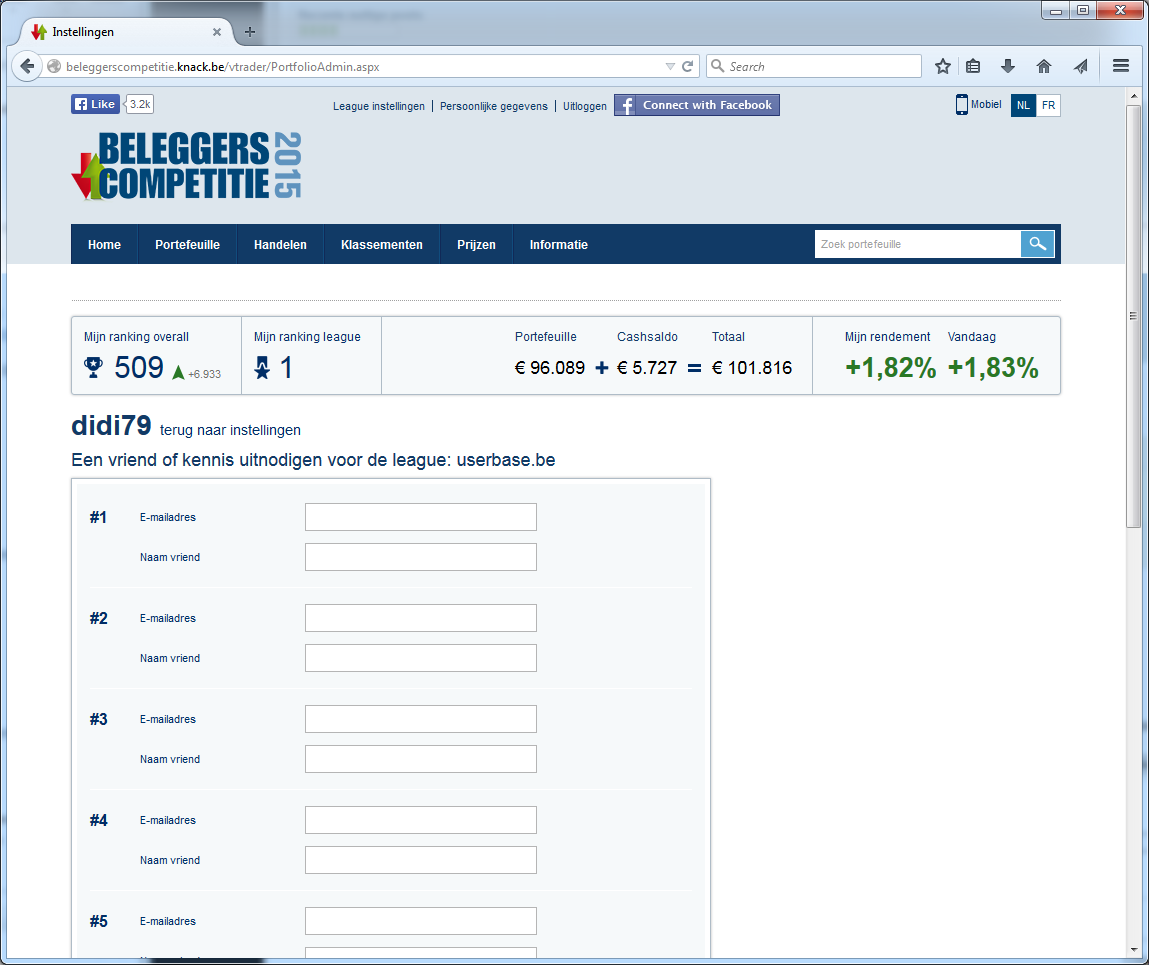Image resolution: width=1149 pixels, height=965 pixels.
Task: Click the Connect with Facebook button
Action: pos(696,105)
